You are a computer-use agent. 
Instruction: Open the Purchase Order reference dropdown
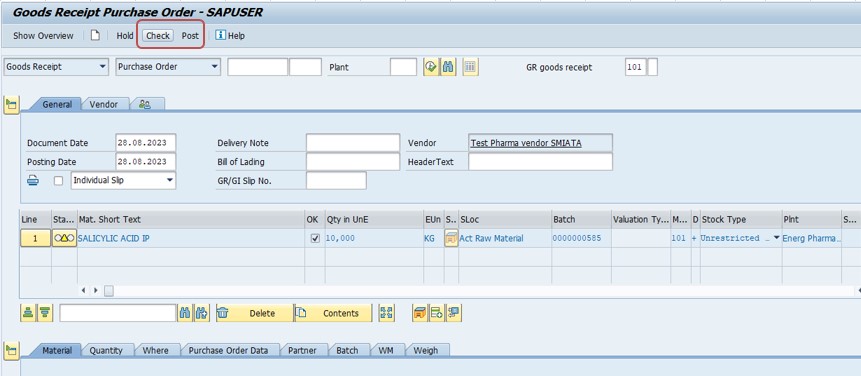pyautogui.click(x=215, y=67)
